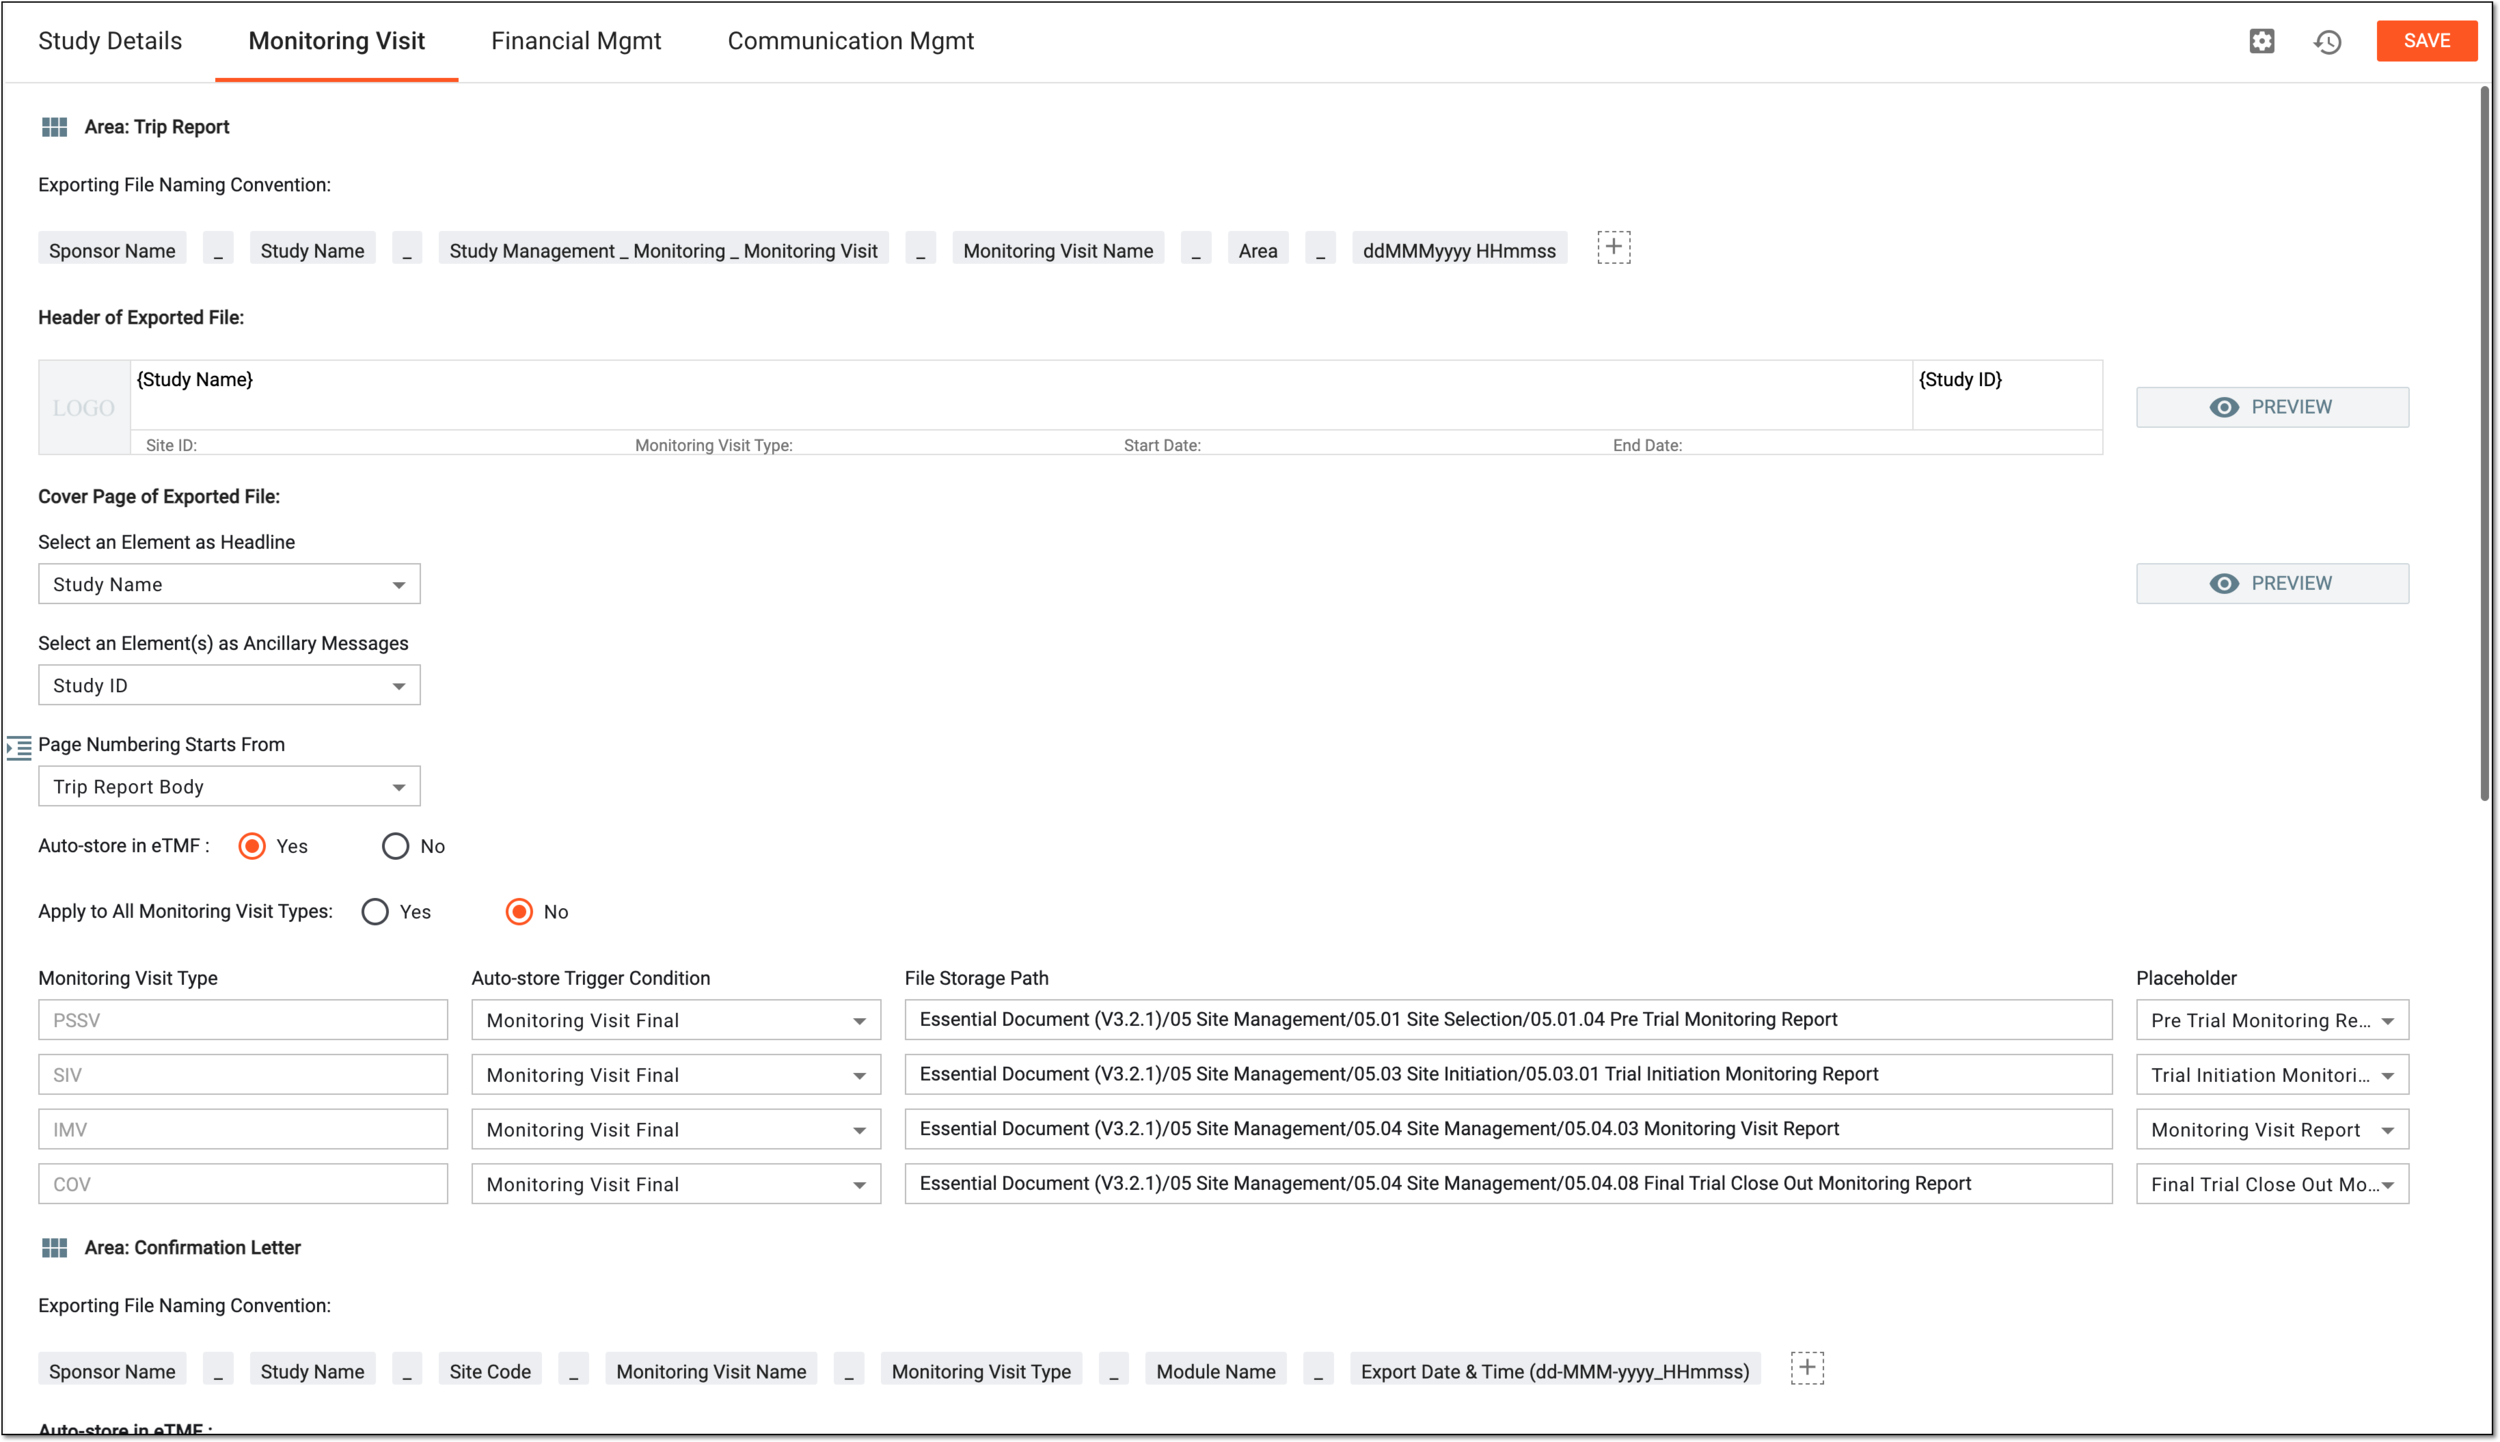Click Monitoring Visit Name chip in Trip Report

[x=1058, y=250]
